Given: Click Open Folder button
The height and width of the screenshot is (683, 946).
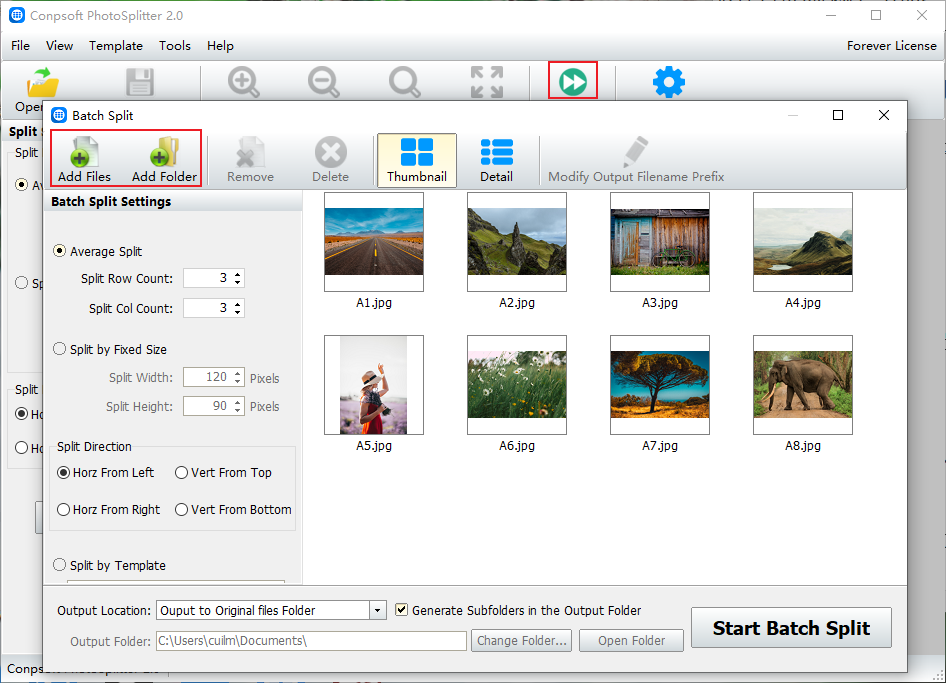Looking at the screenshot, I should (631, 640).
